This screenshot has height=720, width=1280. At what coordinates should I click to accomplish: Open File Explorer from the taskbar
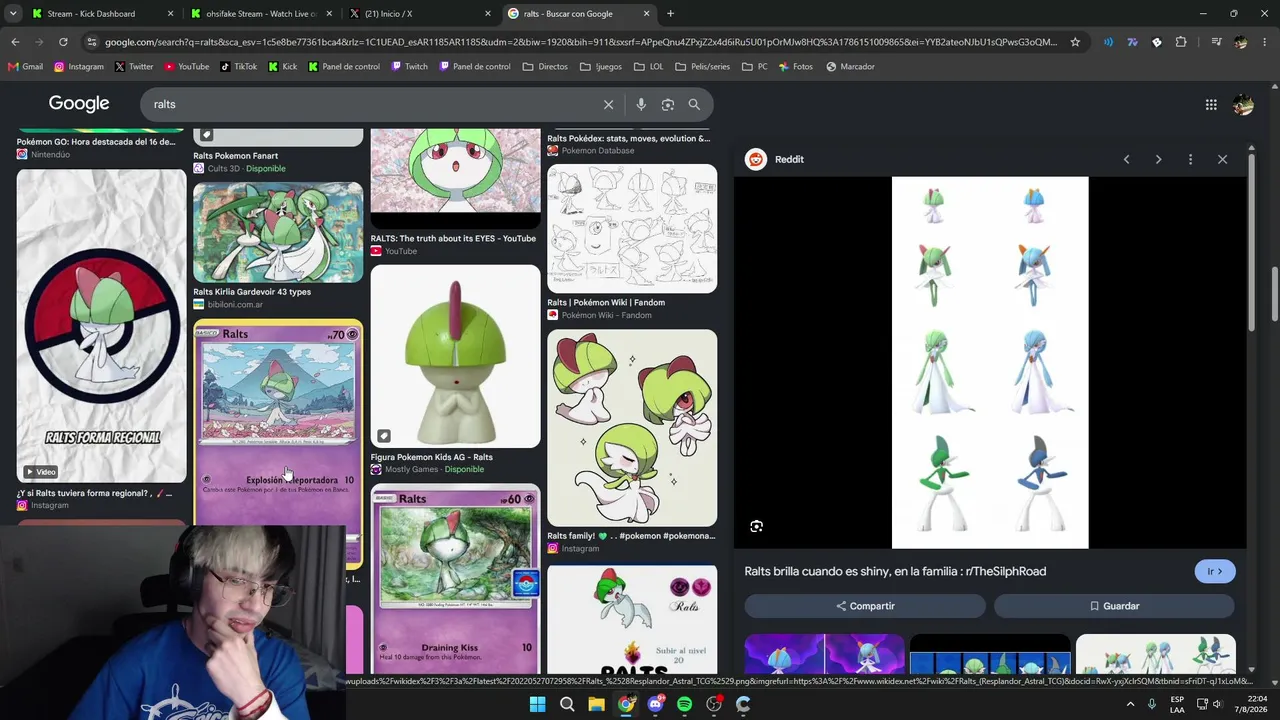point(596,704)
